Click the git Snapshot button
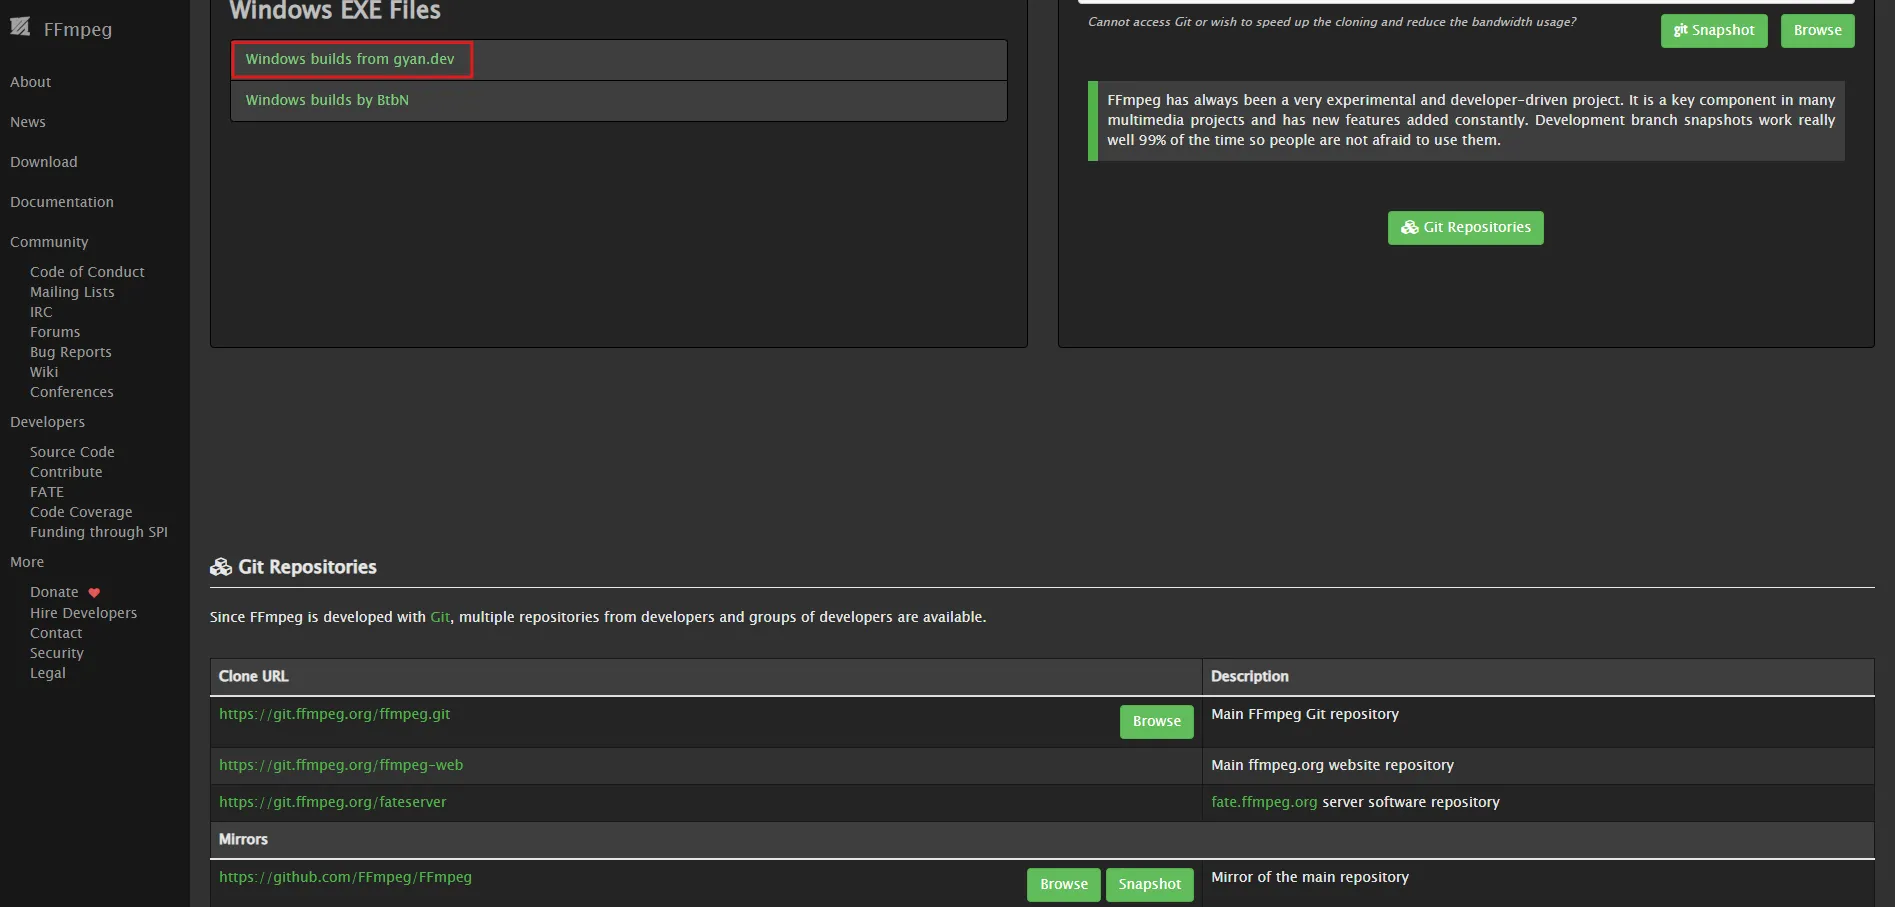The width and height of the screenshot is (1895, 907). coord(1714,31)
